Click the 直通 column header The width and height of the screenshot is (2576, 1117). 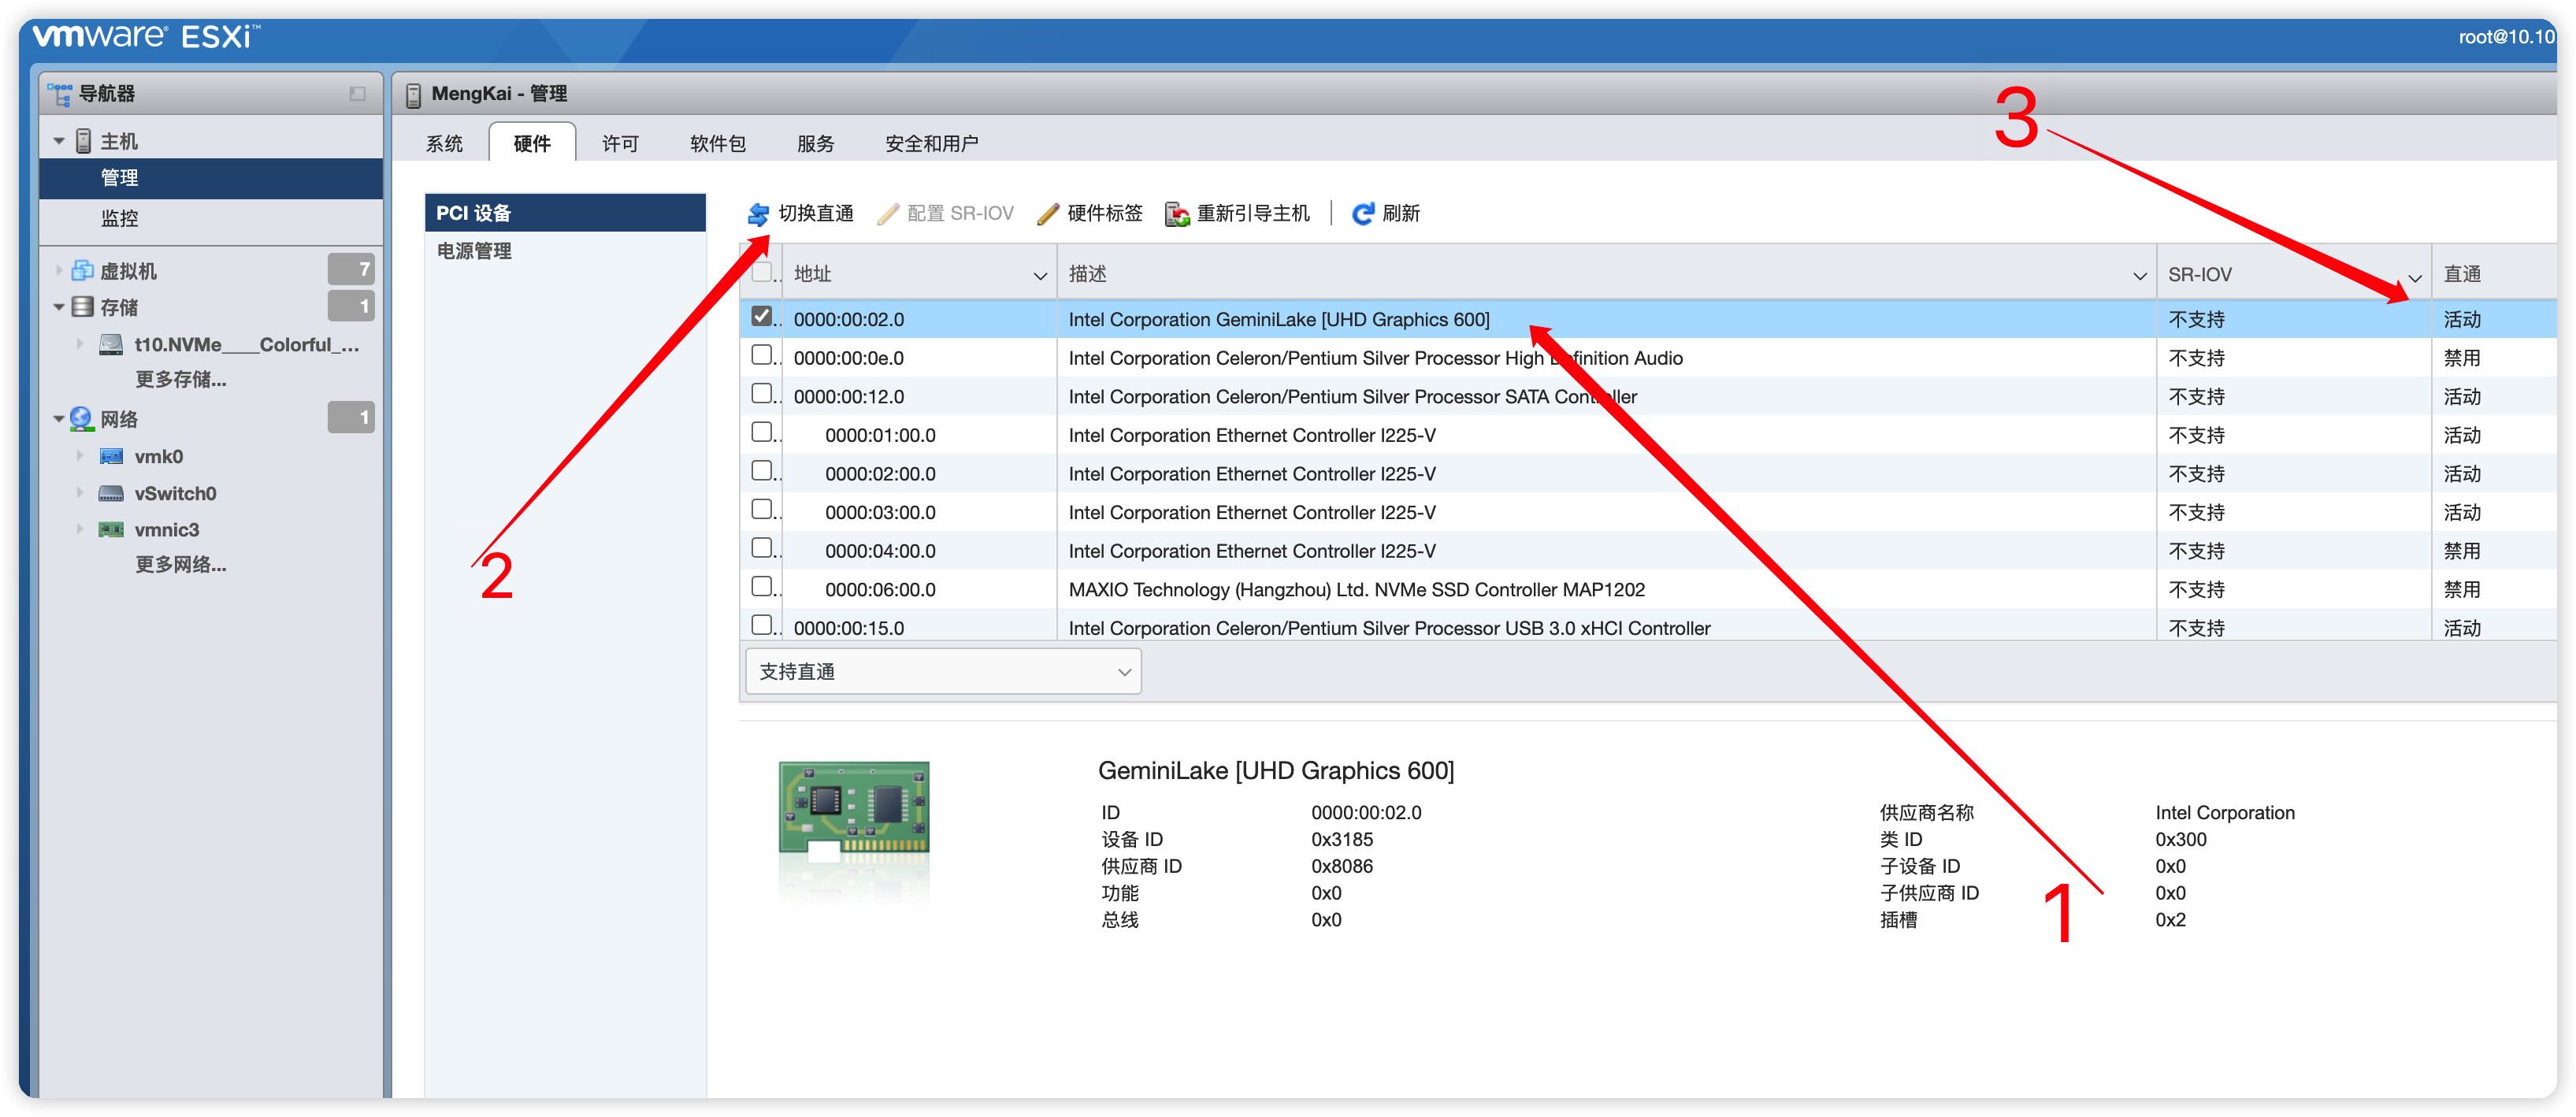[2493, 274]
